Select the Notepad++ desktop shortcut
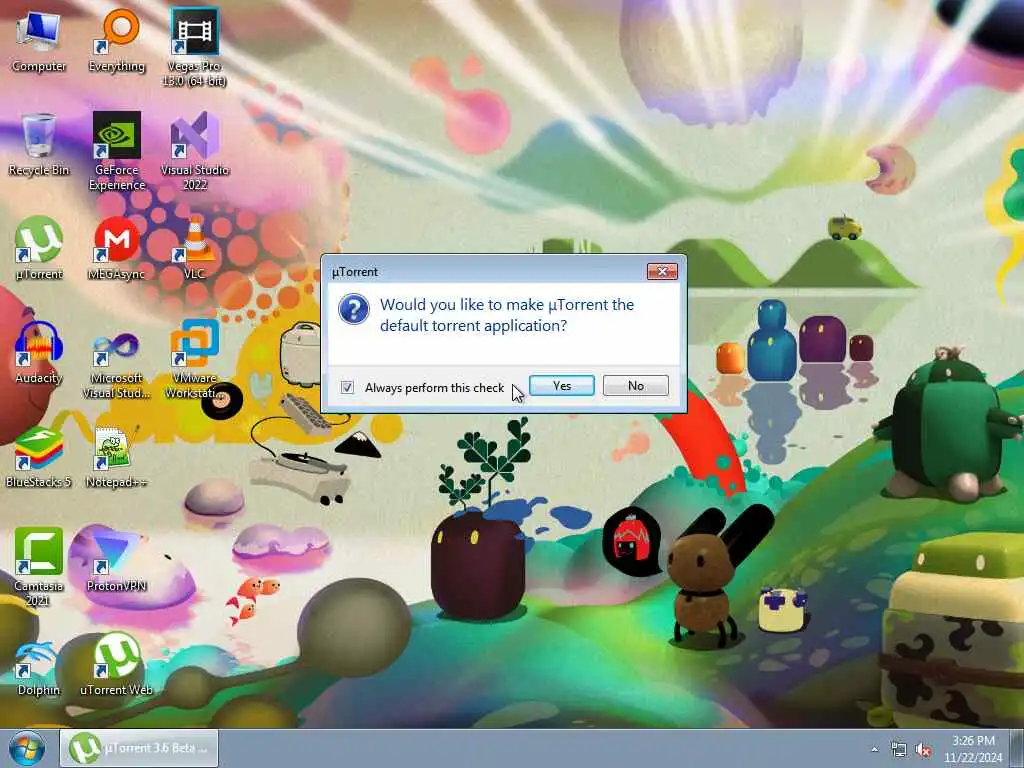This screenshot has width=1024, height=768. coord(117,457)
